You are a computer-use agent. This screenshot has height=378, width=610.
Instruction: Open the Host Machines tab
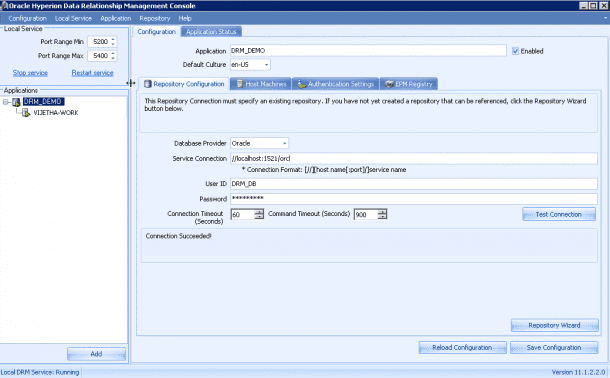(261, 84)
